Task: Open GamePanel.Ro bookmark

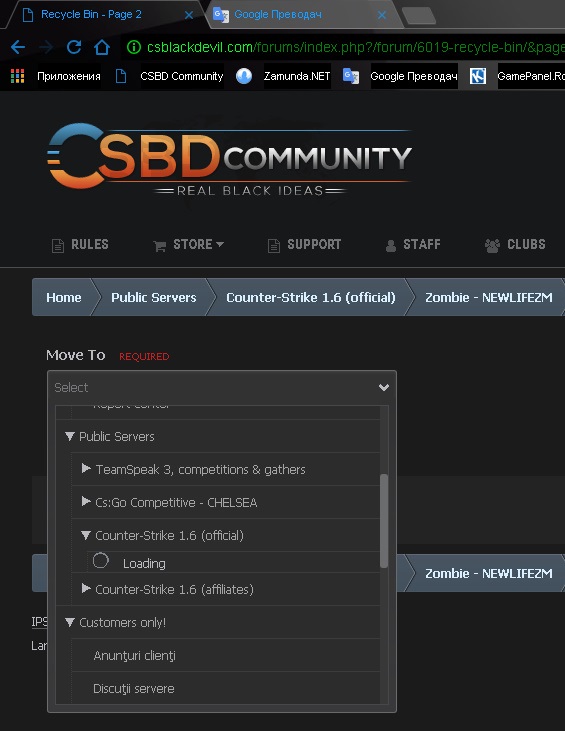Action: point(531,76)
